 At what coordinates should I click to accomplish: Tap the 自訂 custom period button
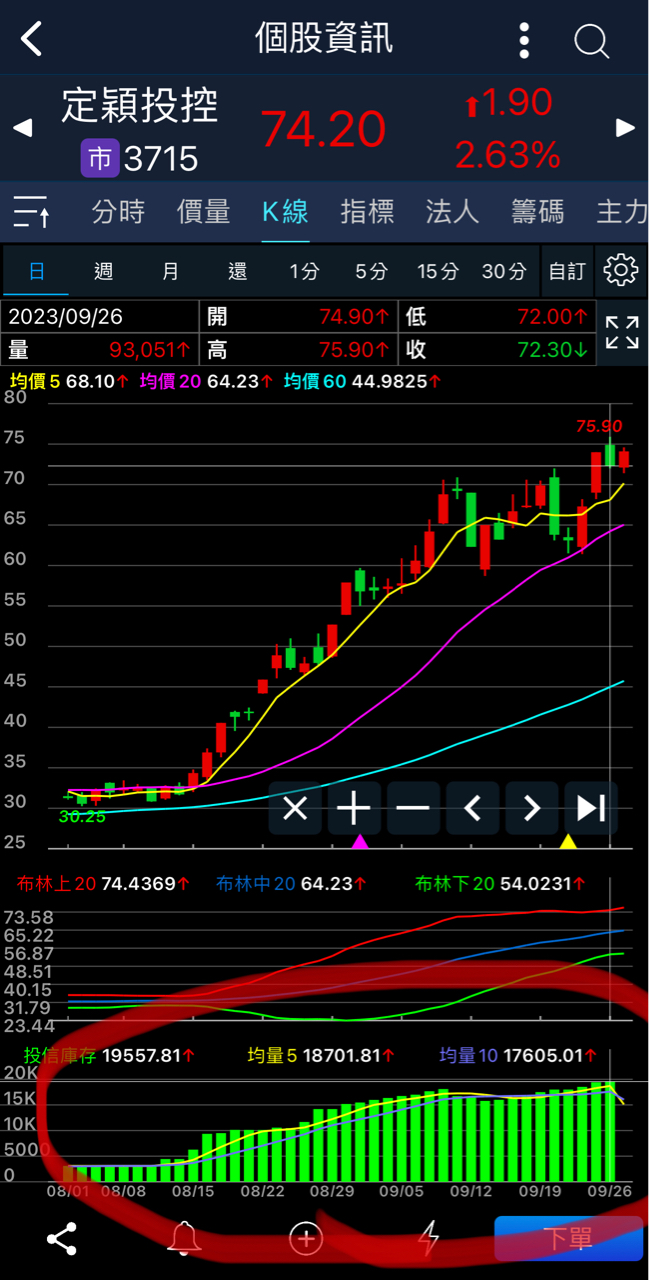567,271
